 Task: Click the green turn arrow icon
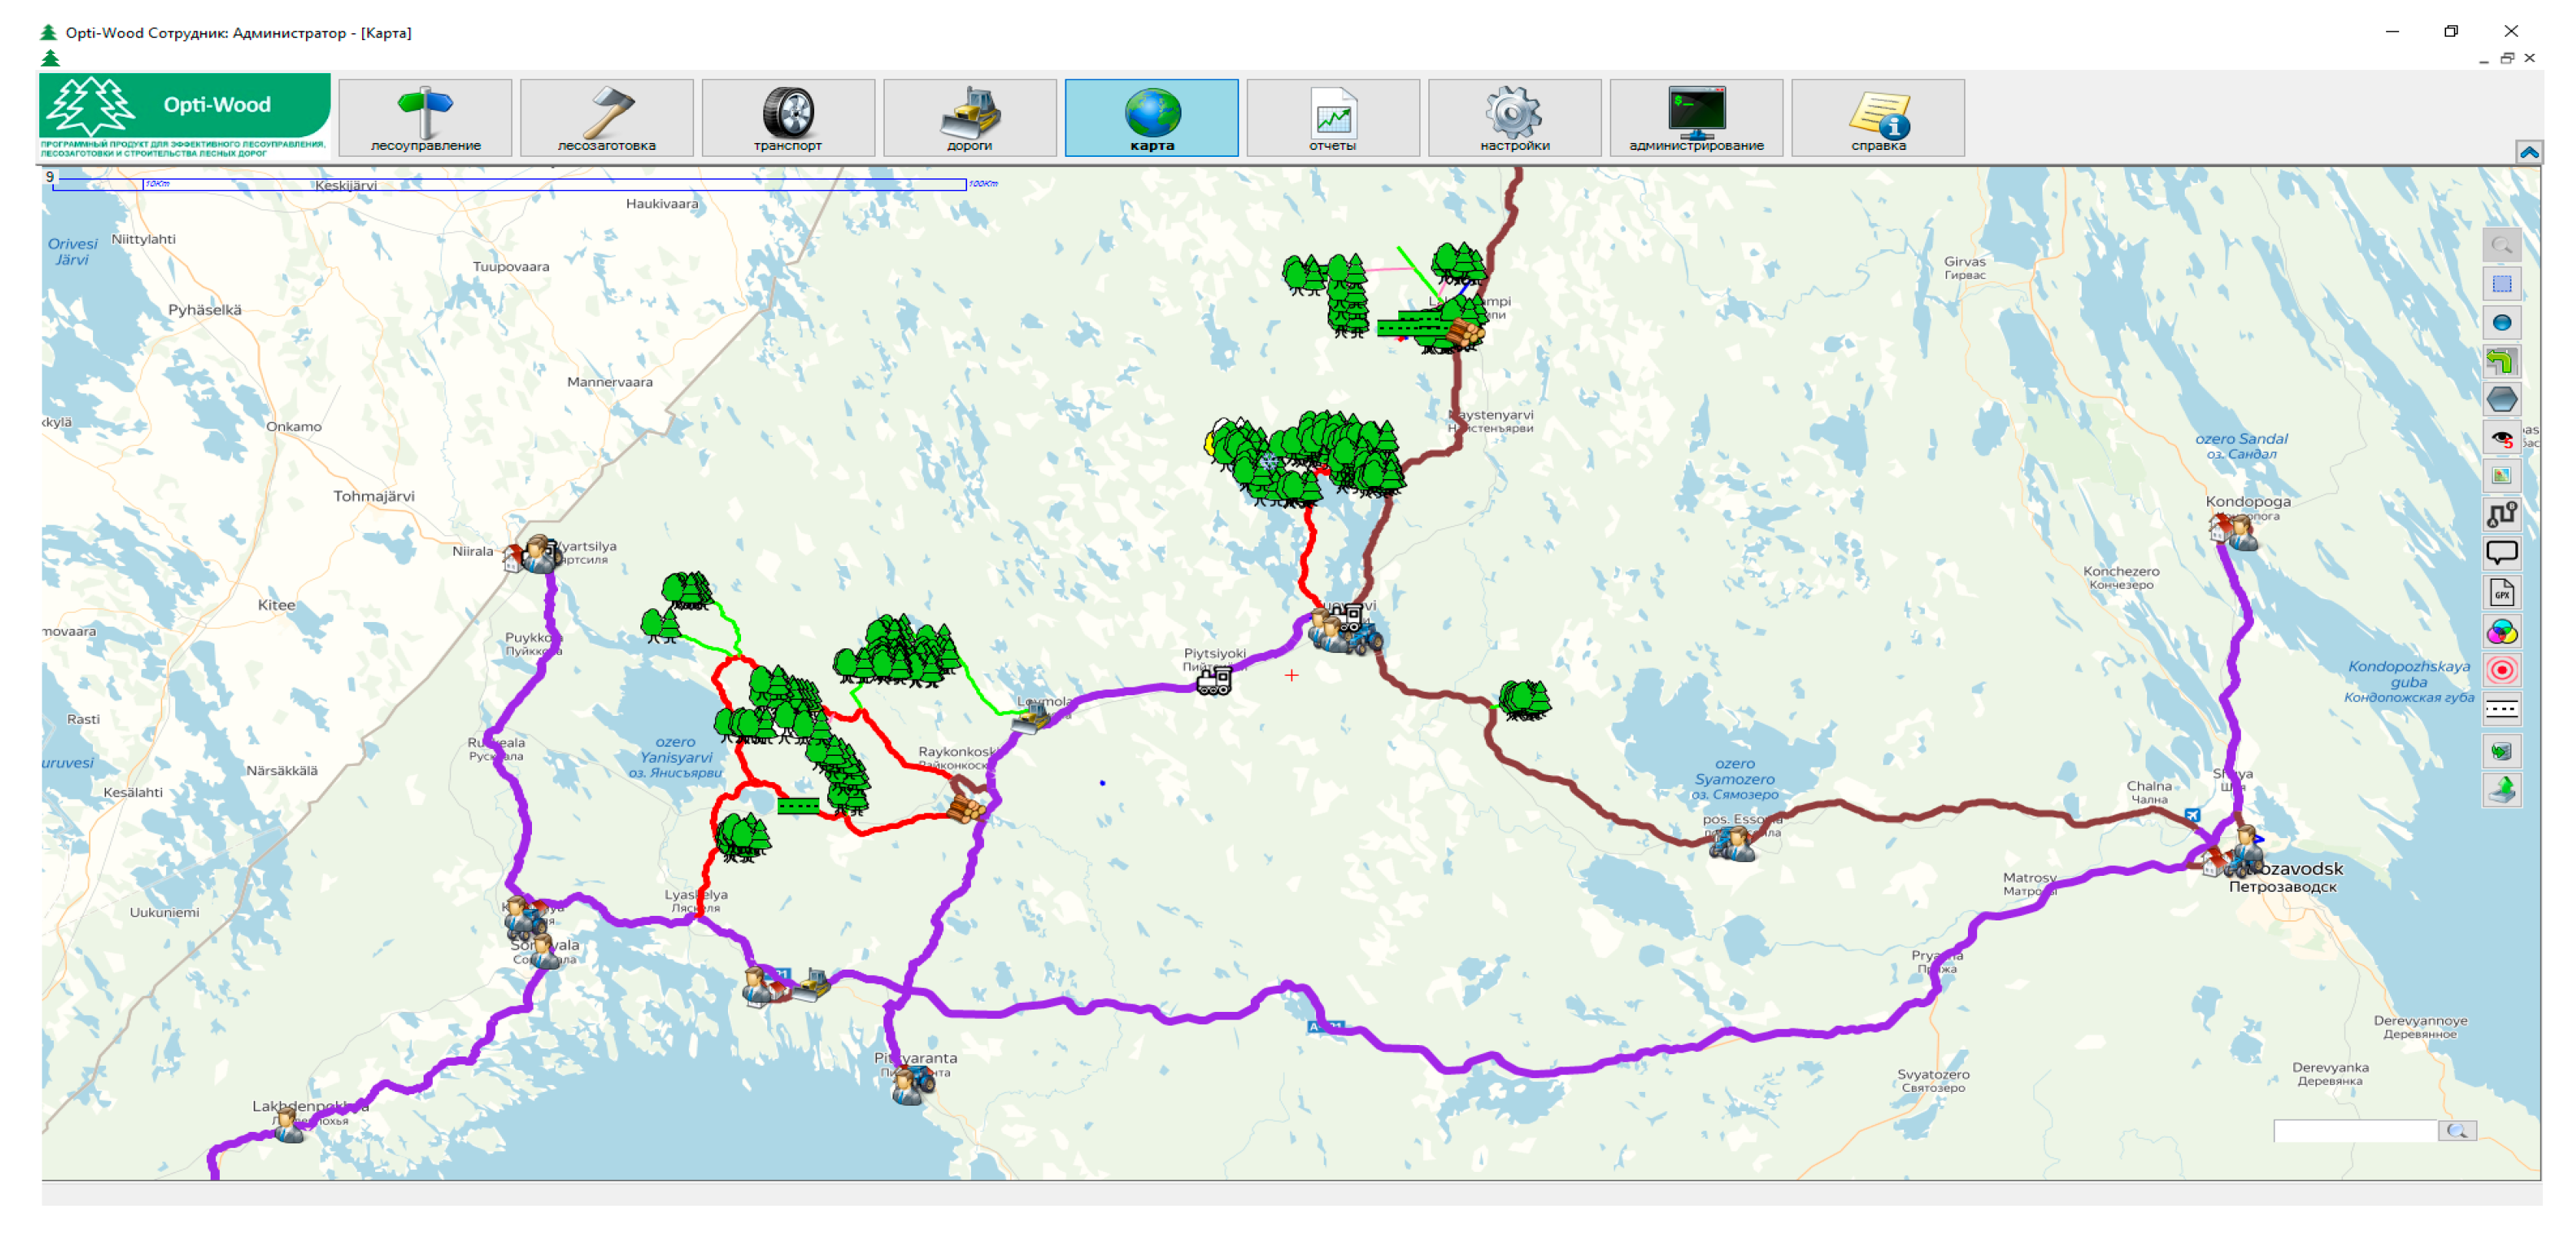click(x=2501, y=361)
